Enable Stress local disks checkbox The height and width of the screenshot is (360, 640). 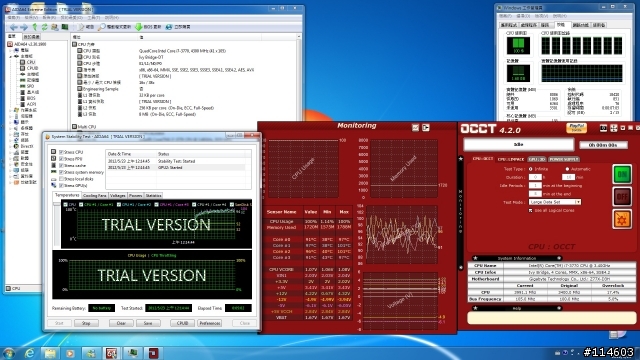click(61, 179)
